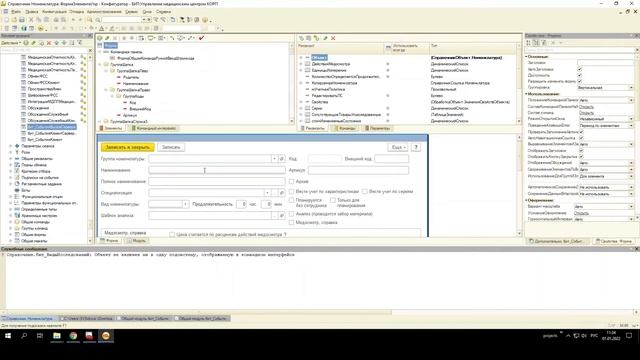Click open icon next to Специализация field
640x360 pixels.
(x=282, y=193)
